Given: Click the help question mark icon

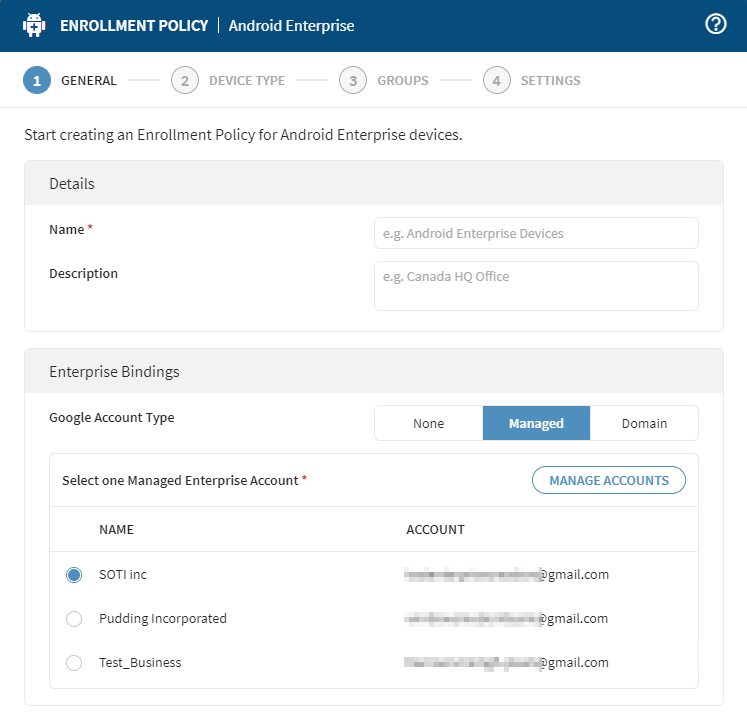Looking at the screenshot, I should click(715, 25).
